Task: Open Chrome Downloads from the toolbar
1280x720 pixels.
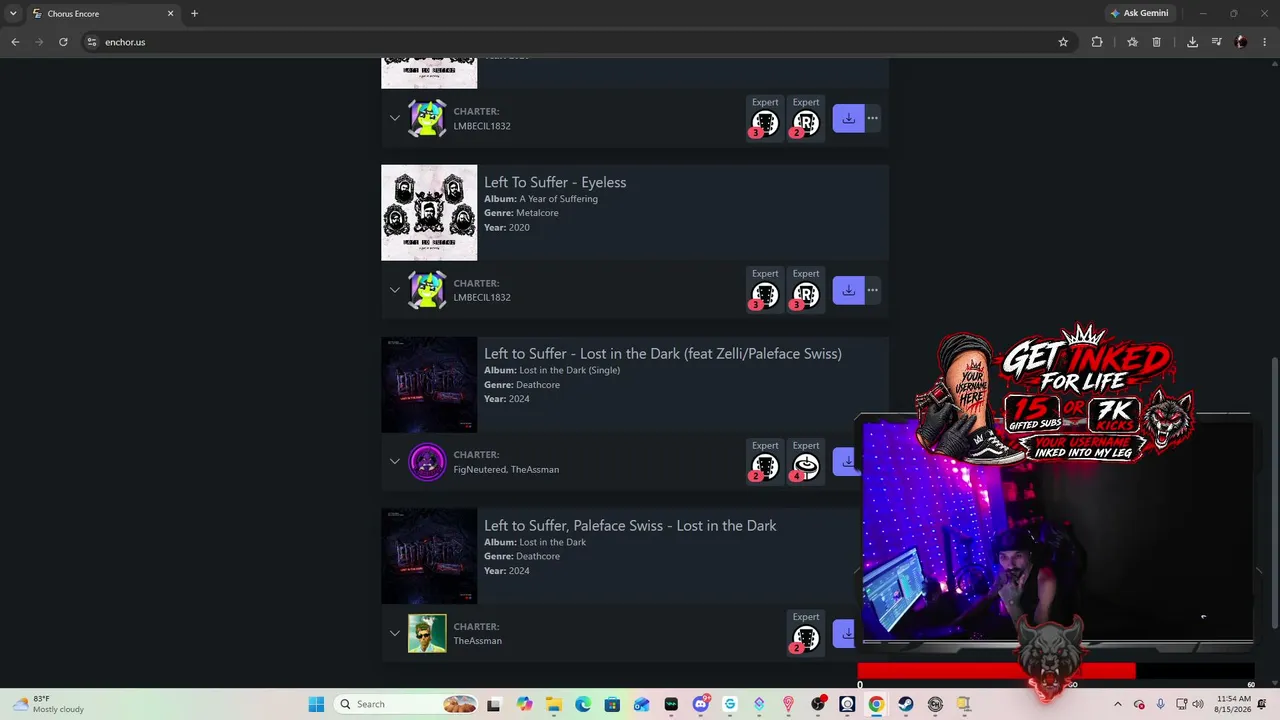Action: pos(1192,42)
